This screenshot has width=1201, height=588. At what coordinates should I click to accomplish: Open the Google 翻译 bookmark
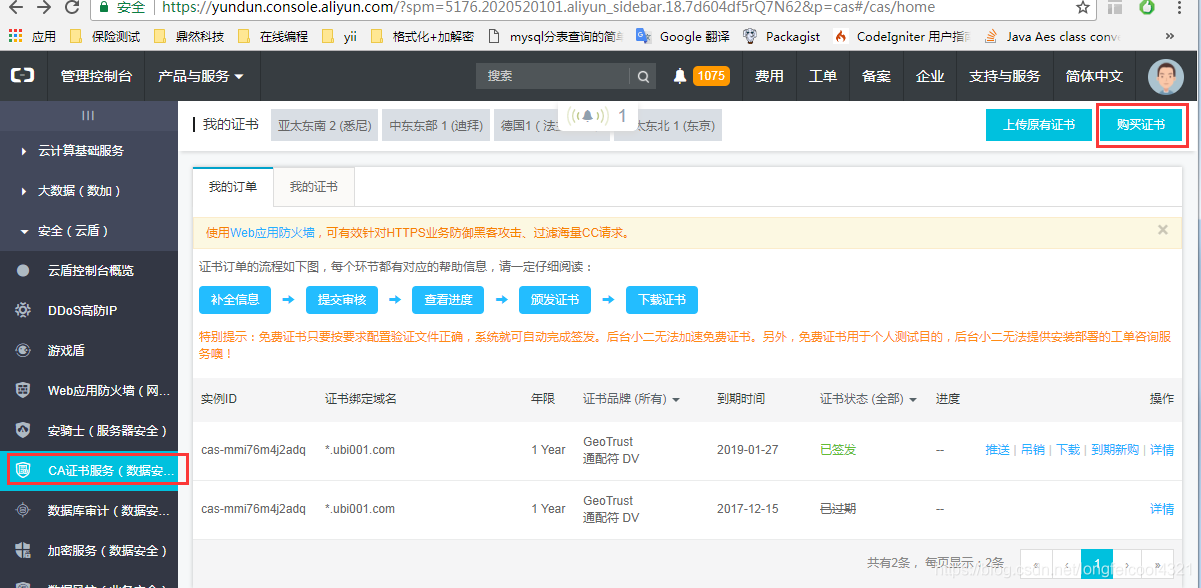point(683,36)
